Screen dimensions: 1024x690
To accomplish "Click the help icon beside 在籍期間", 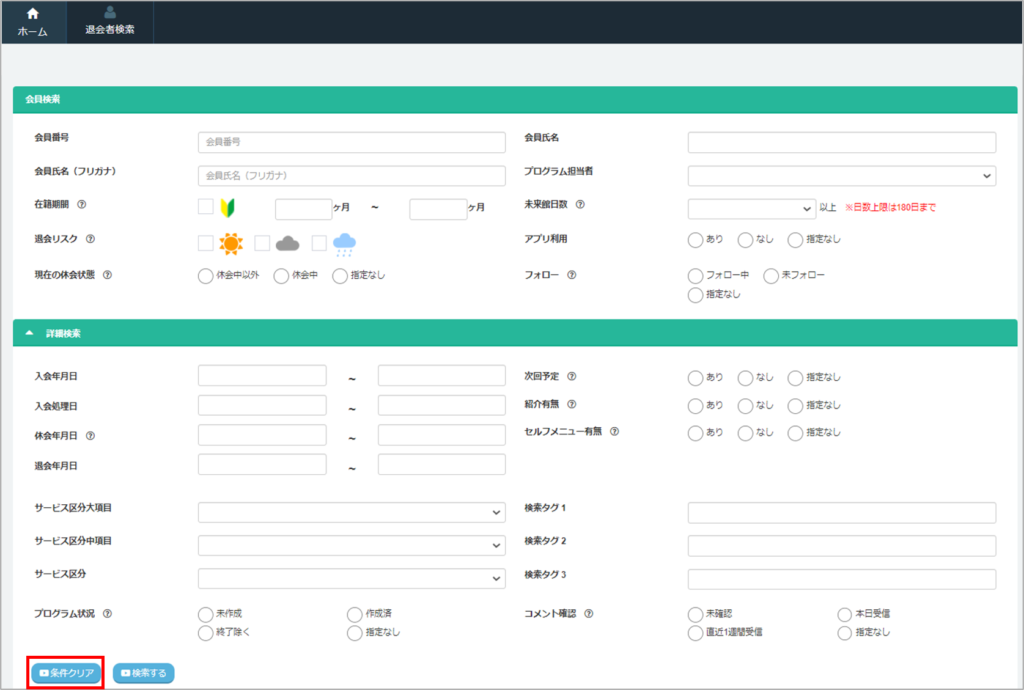I will [82, 205].
